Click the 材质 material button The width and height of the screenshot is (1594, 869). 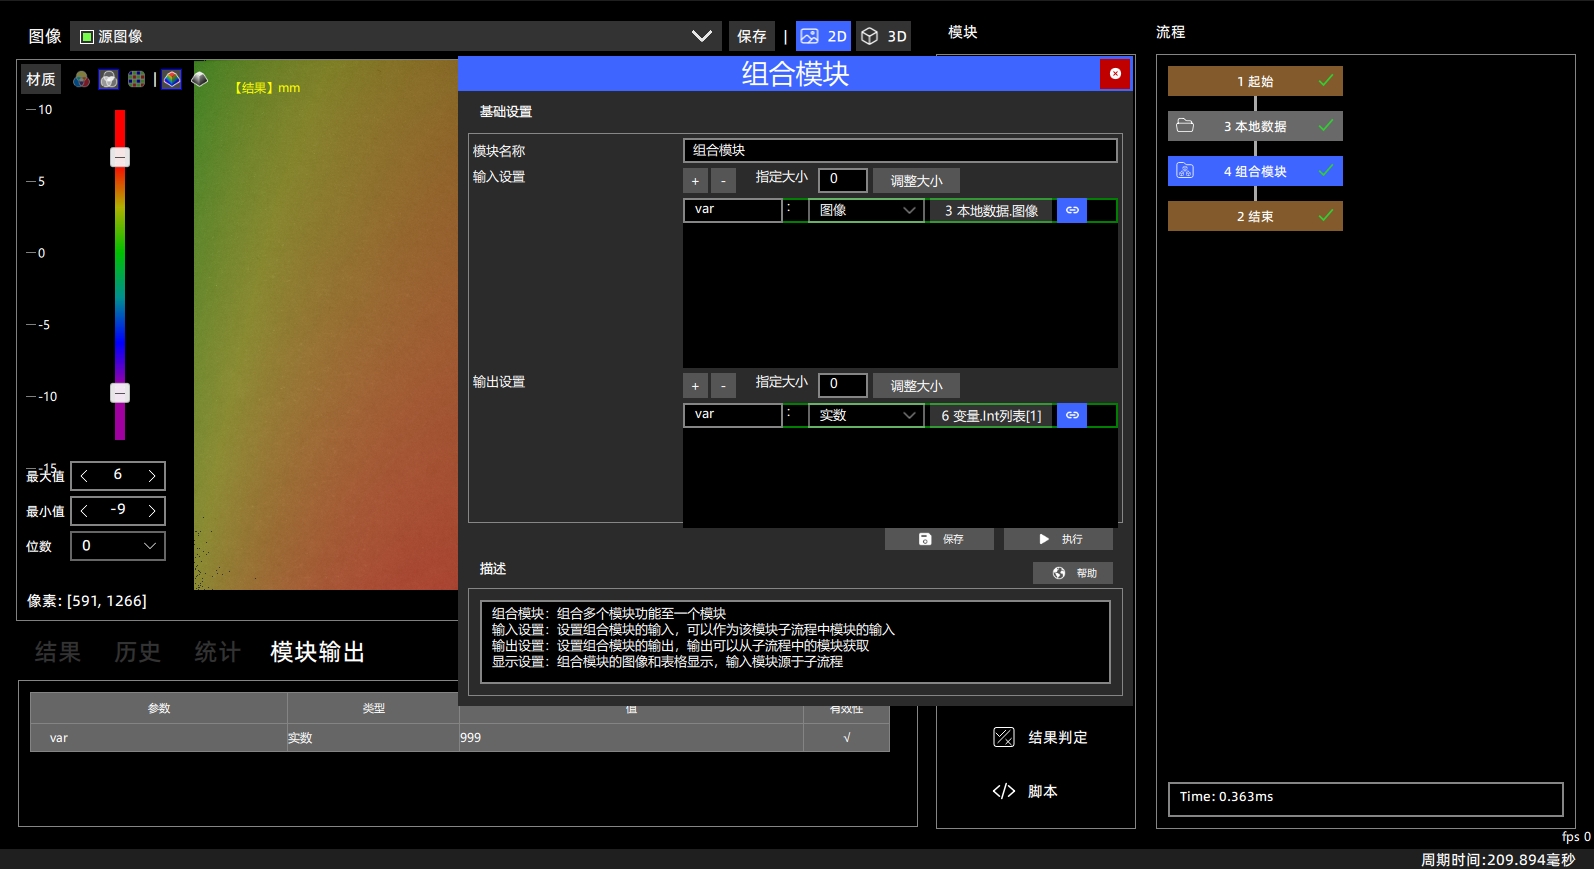(x=41, y=79)
